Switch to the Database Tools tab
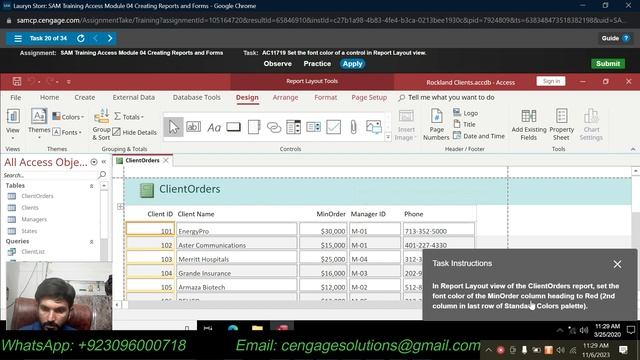The height and width of the screenshot is (360, 640). pyautogui.click(x=196, y=97)
